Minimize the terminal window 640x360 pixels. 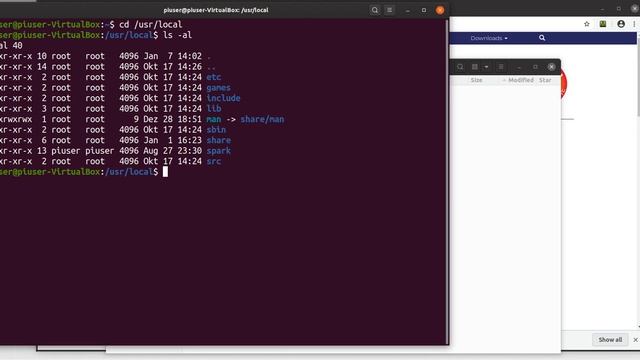pyautogui.click(x=407, y=10)
